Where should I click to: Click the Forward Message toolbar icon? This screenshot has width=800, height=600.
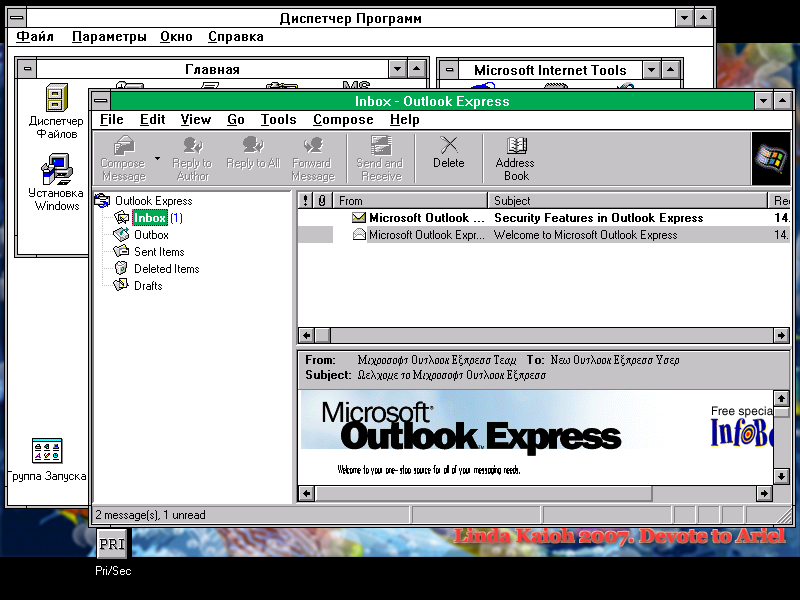tap(313, 145)
